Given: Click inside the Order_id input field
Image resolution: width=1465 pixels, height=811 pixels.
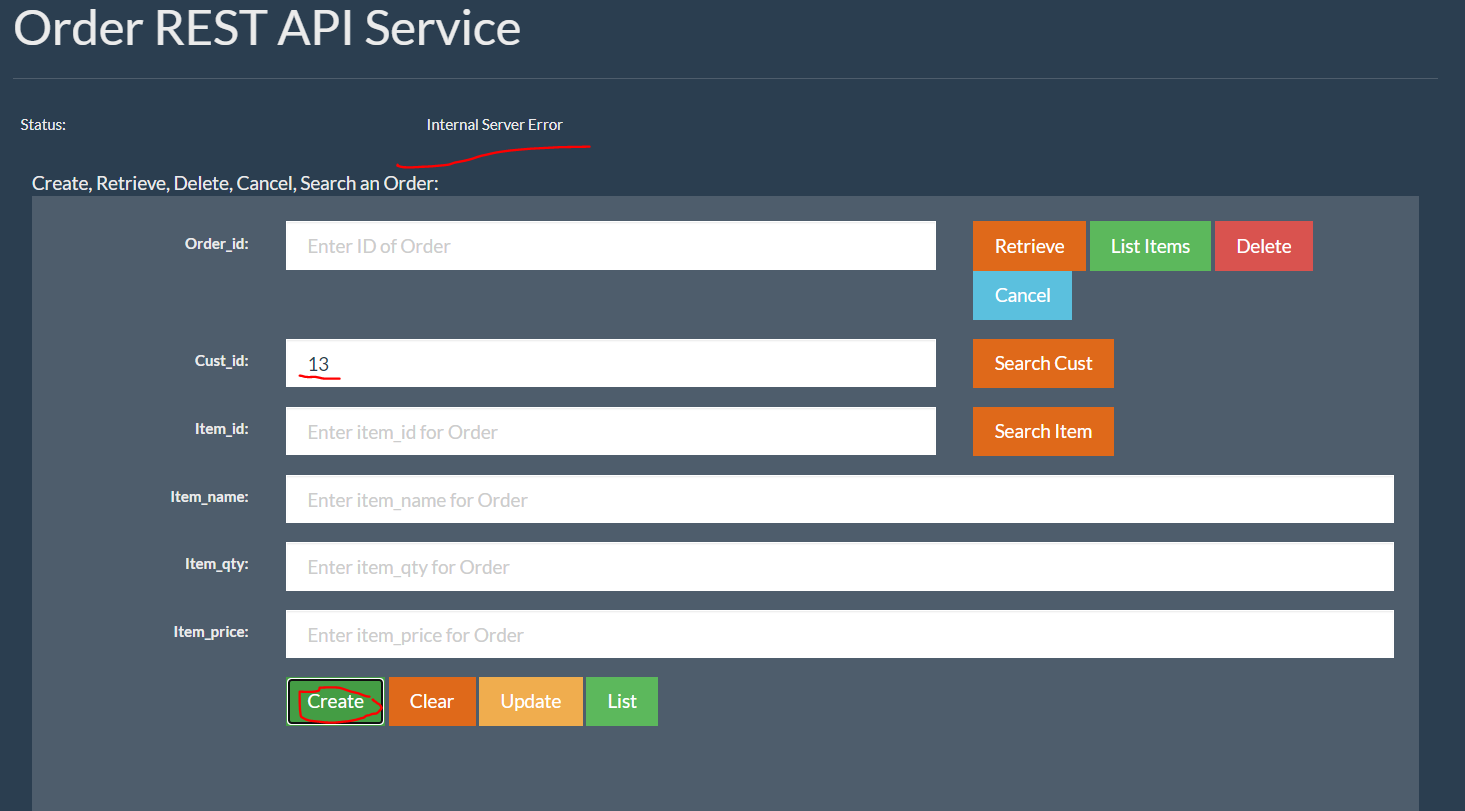Looking at the screenshot, I should (x=610, y=245).
